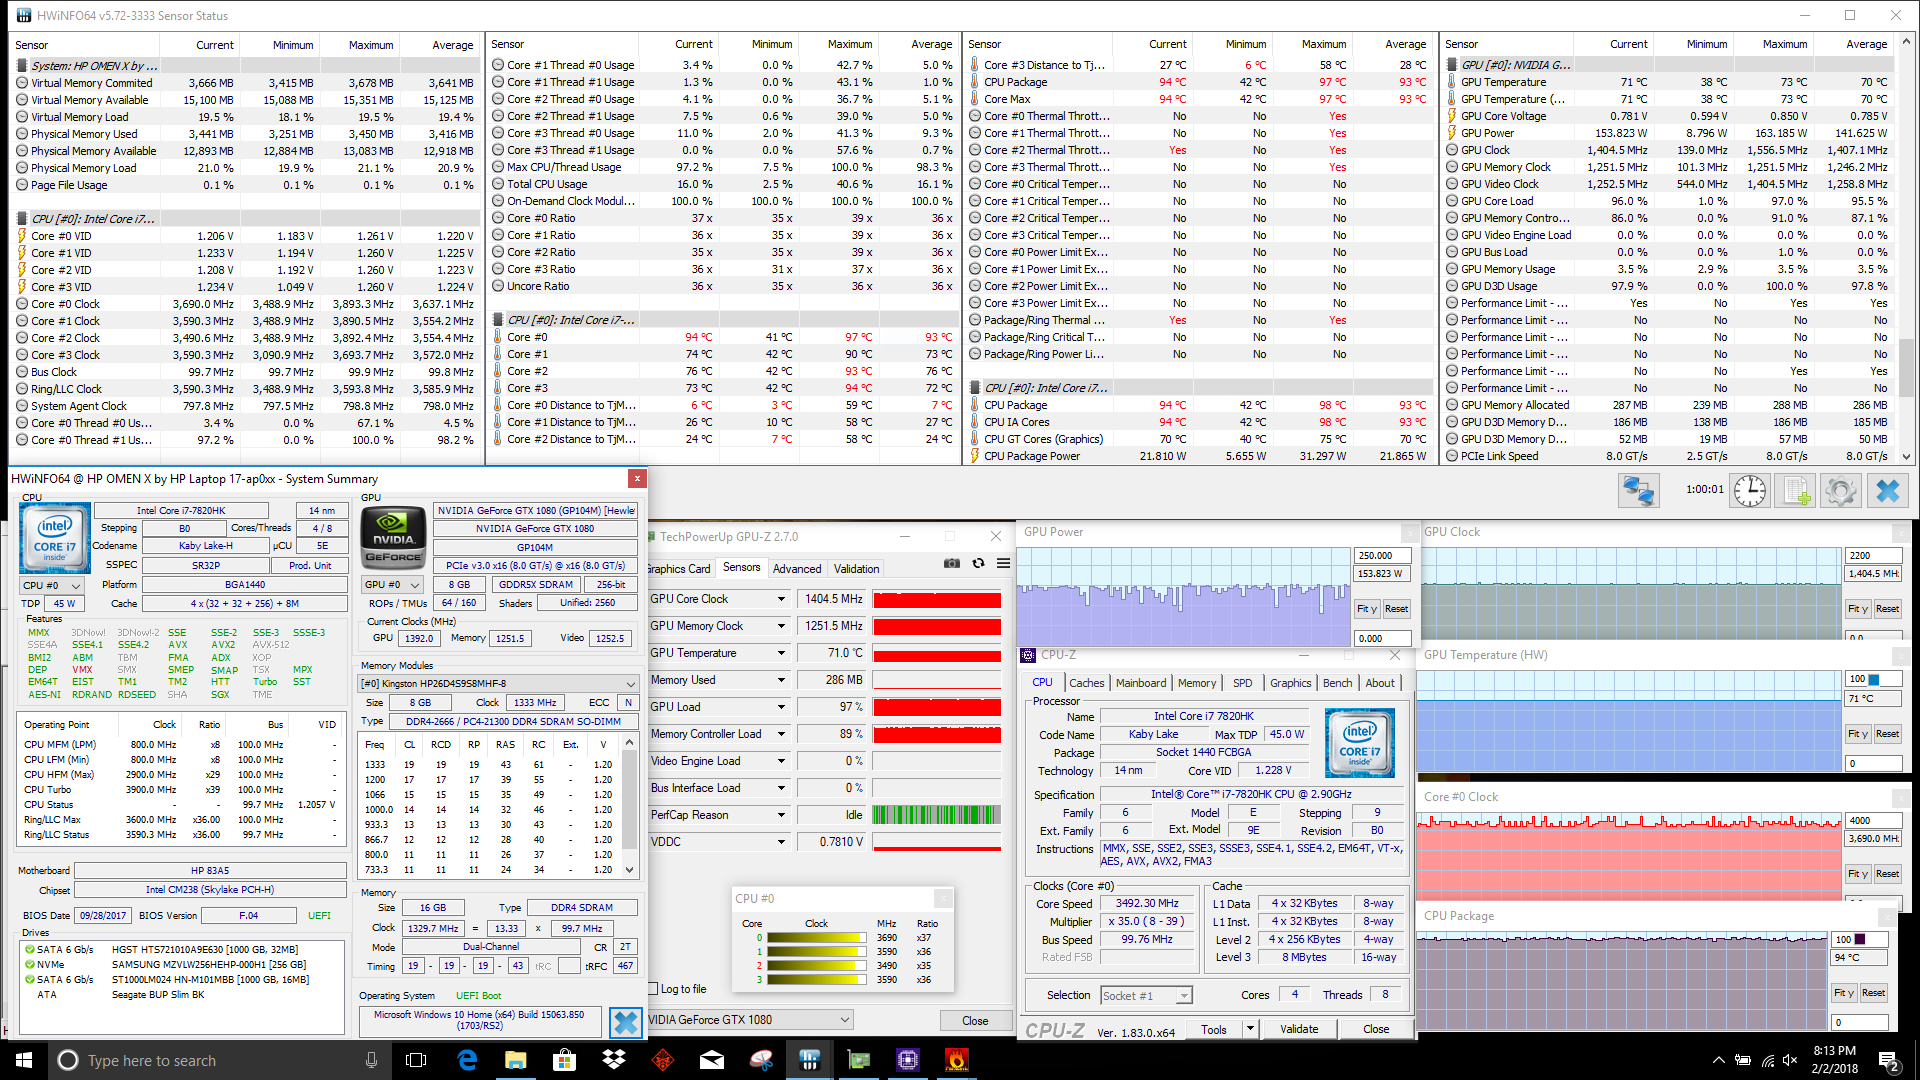Image resolution: width=1920 pixels, height=1080 pixels.
Task: Switch to GPU-Z Advanced tab
Action: [797, 569]
